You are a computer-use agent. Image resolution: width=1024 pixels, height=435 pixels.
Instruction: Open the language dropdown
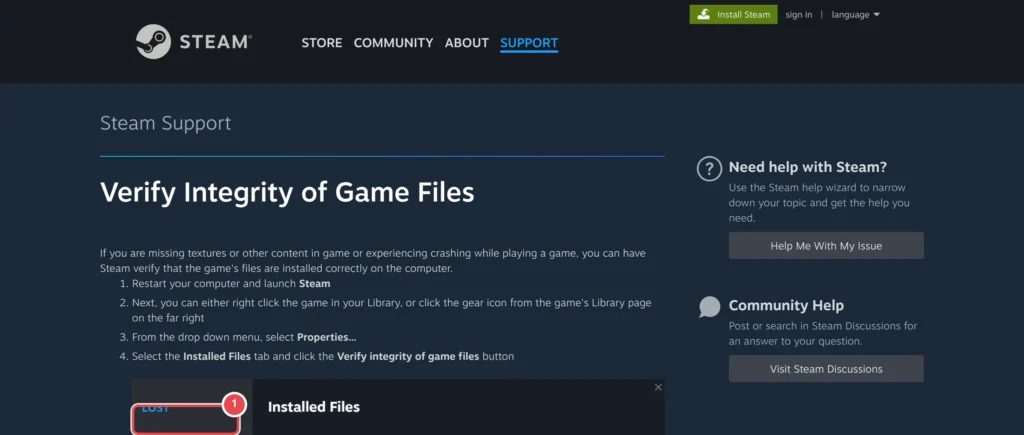855,14
